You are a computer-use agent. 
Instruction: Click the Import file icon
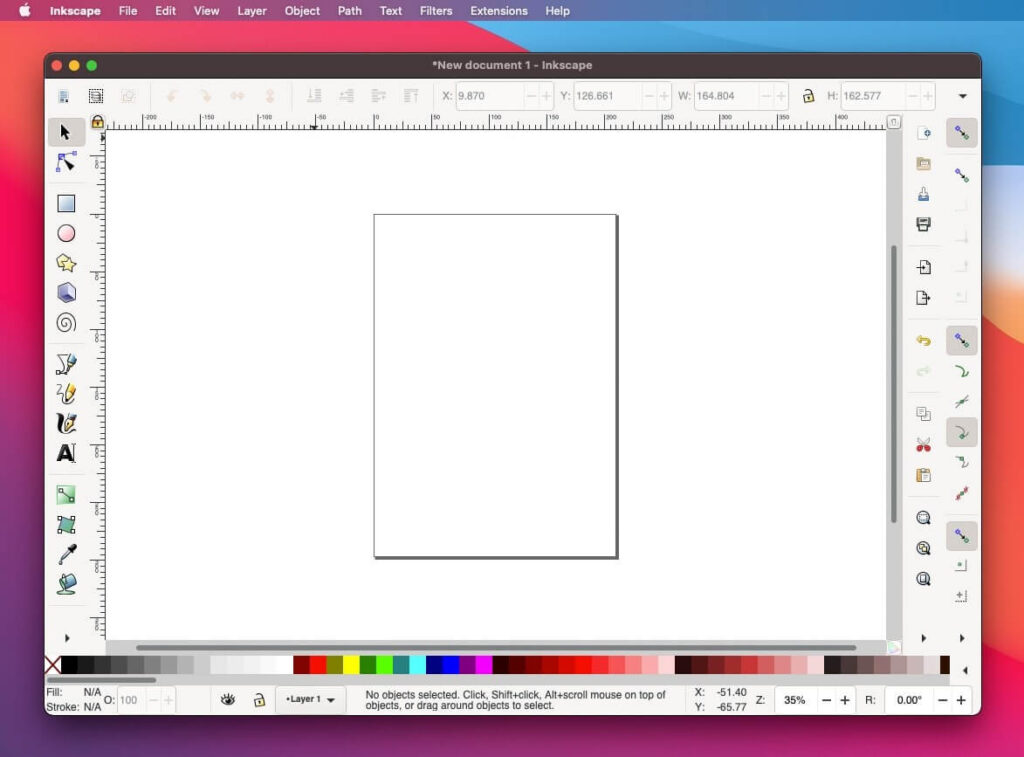tap(923, 267)
